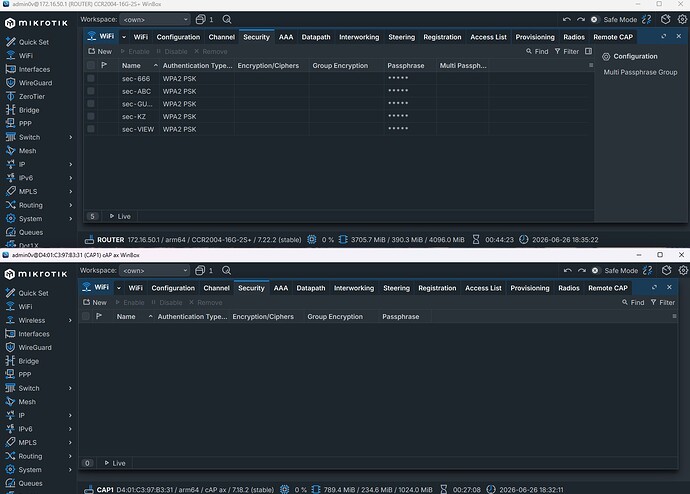Screen dimensions: 690x494
Task: Open WireGuard in the CAP1 window sidebar
Action: click(28, 348)
